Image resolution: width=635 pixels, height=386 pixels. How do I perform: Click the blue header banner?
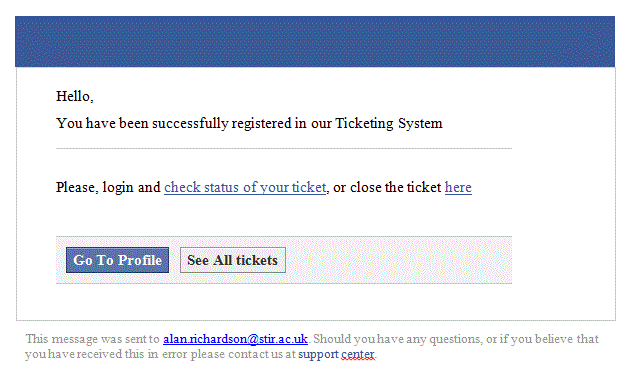tap(315, 42)
